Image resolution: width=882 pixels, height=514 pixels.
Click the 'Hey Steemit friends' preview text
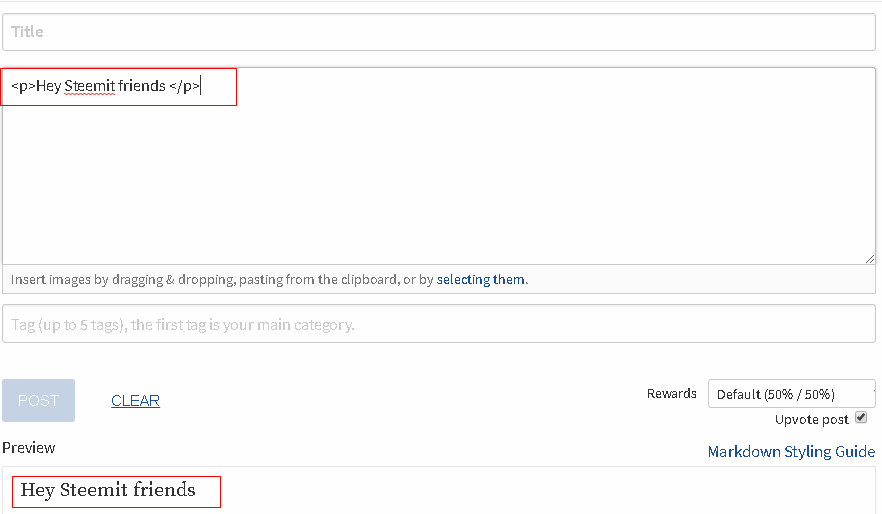[108, 490]
